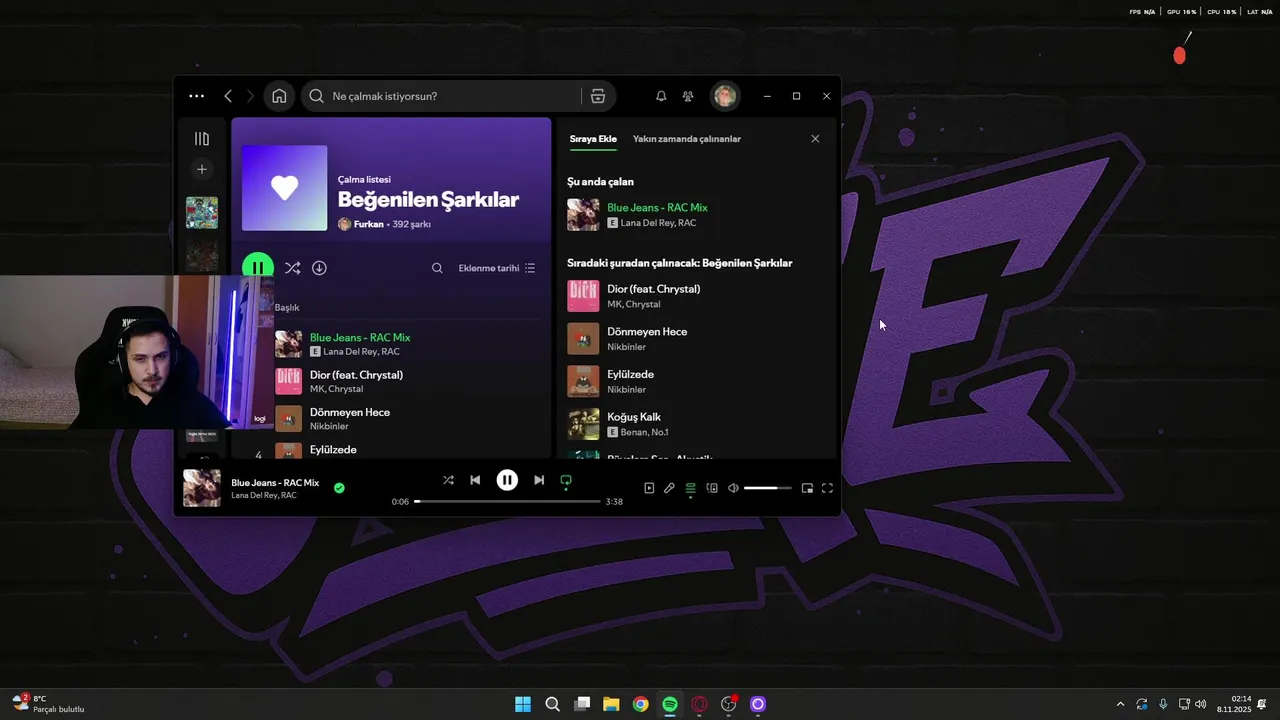Go forward with the right arrow
1280x720 pixels.
click(250, 96)
